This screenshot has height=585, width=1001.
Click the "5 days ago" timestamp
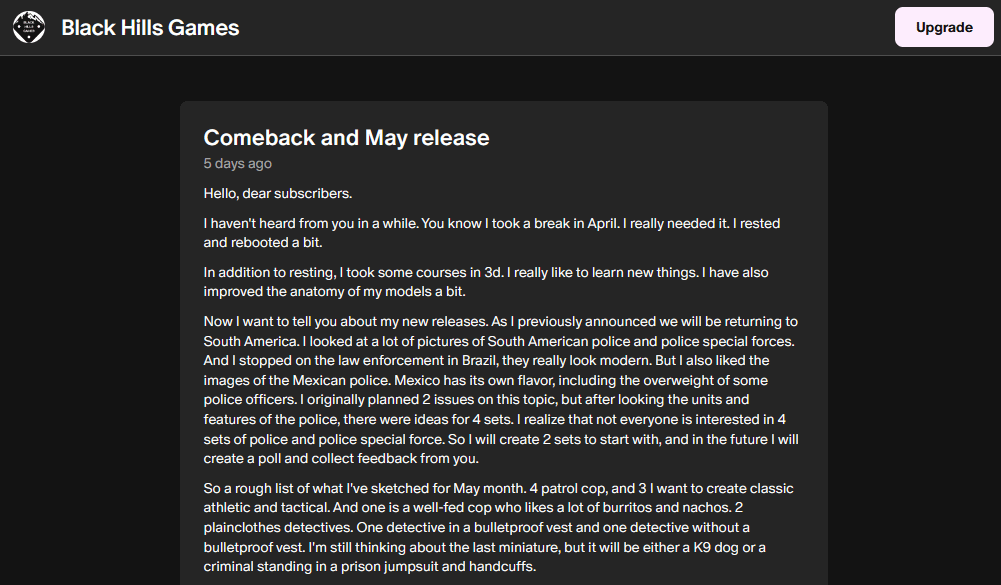click(237, 163)
